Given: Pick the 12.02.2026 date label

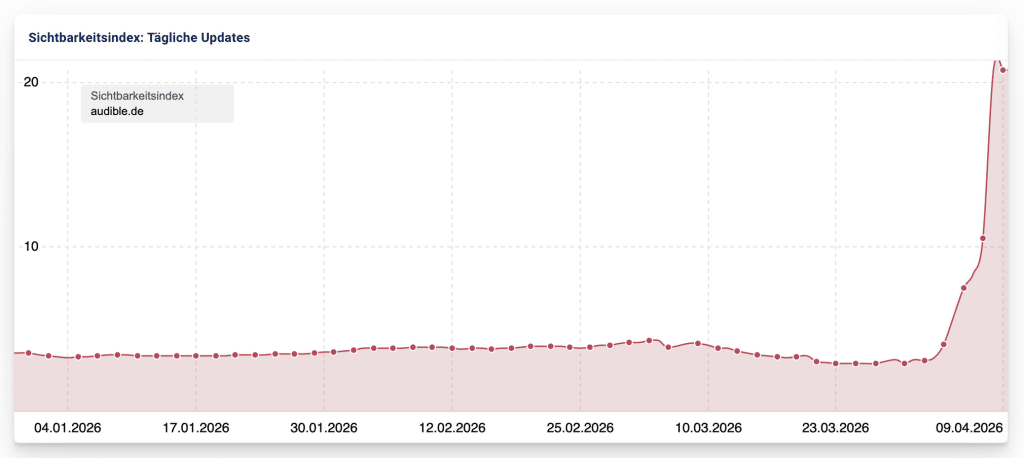Looking at the screenshot, I should click(x=452, y=427).
